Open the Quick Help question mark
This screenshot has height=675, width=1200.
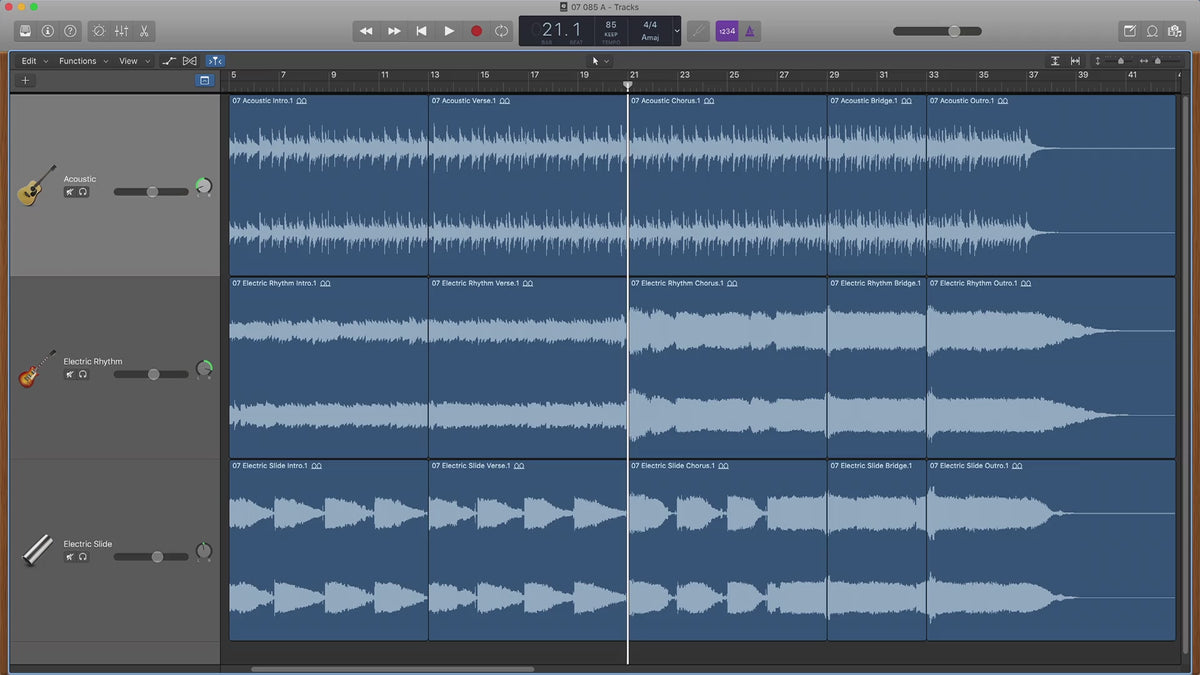70,31
